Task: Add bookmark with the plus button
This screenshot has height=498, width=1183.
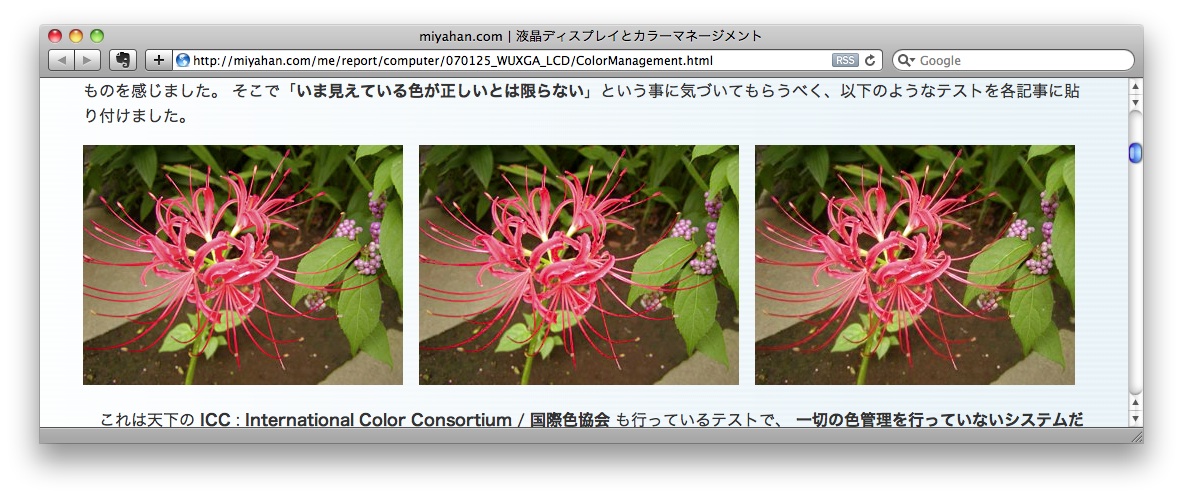Action: (x=158, y=60)
